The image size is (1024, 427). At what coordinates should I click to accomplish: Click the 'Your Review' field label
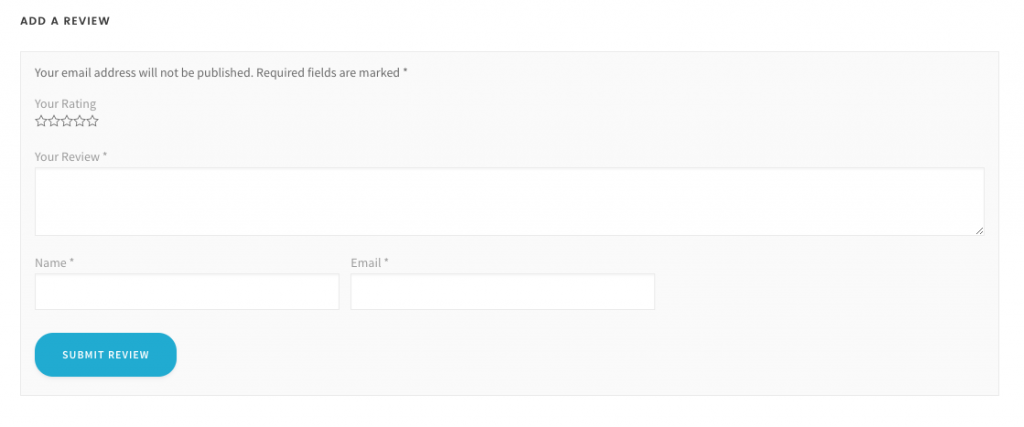(67, 157)
